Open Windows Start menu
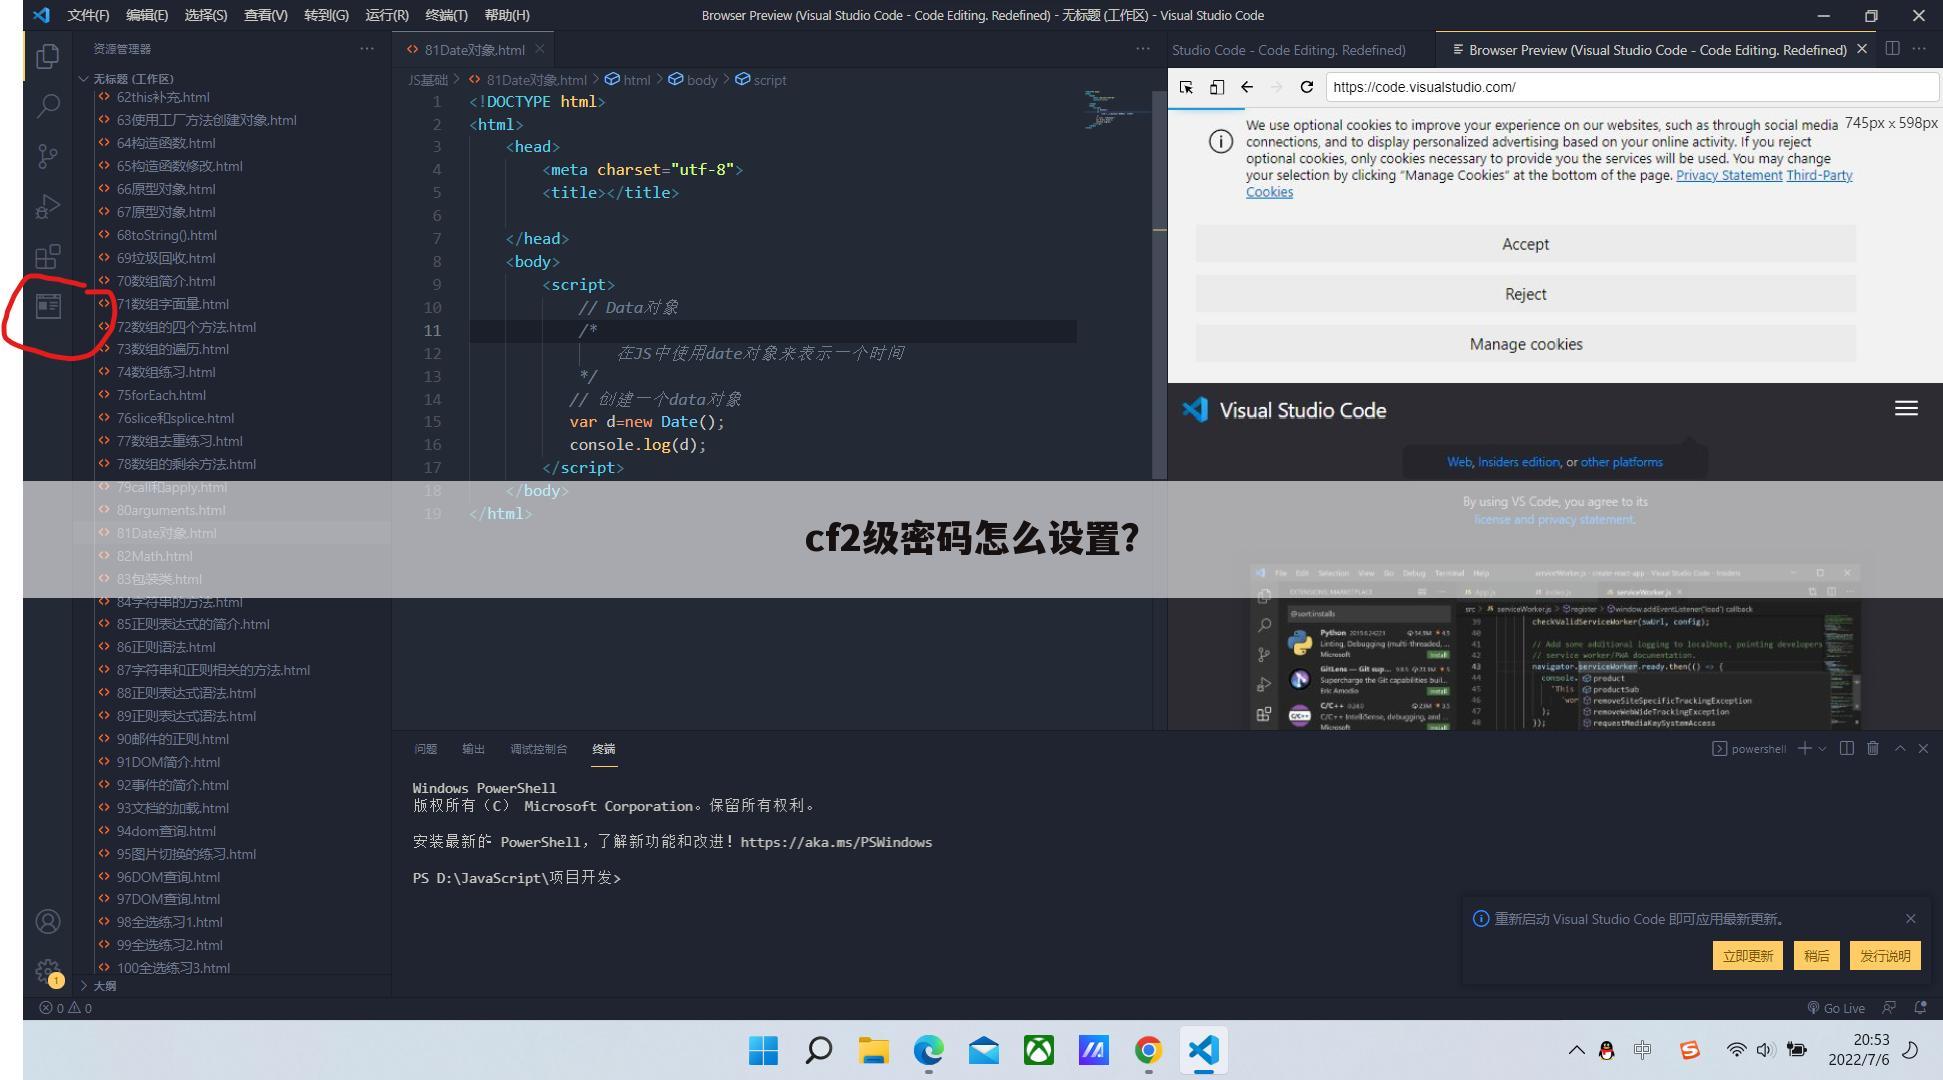Viewport: 1943px width, 1080px height. point(763,1050)
